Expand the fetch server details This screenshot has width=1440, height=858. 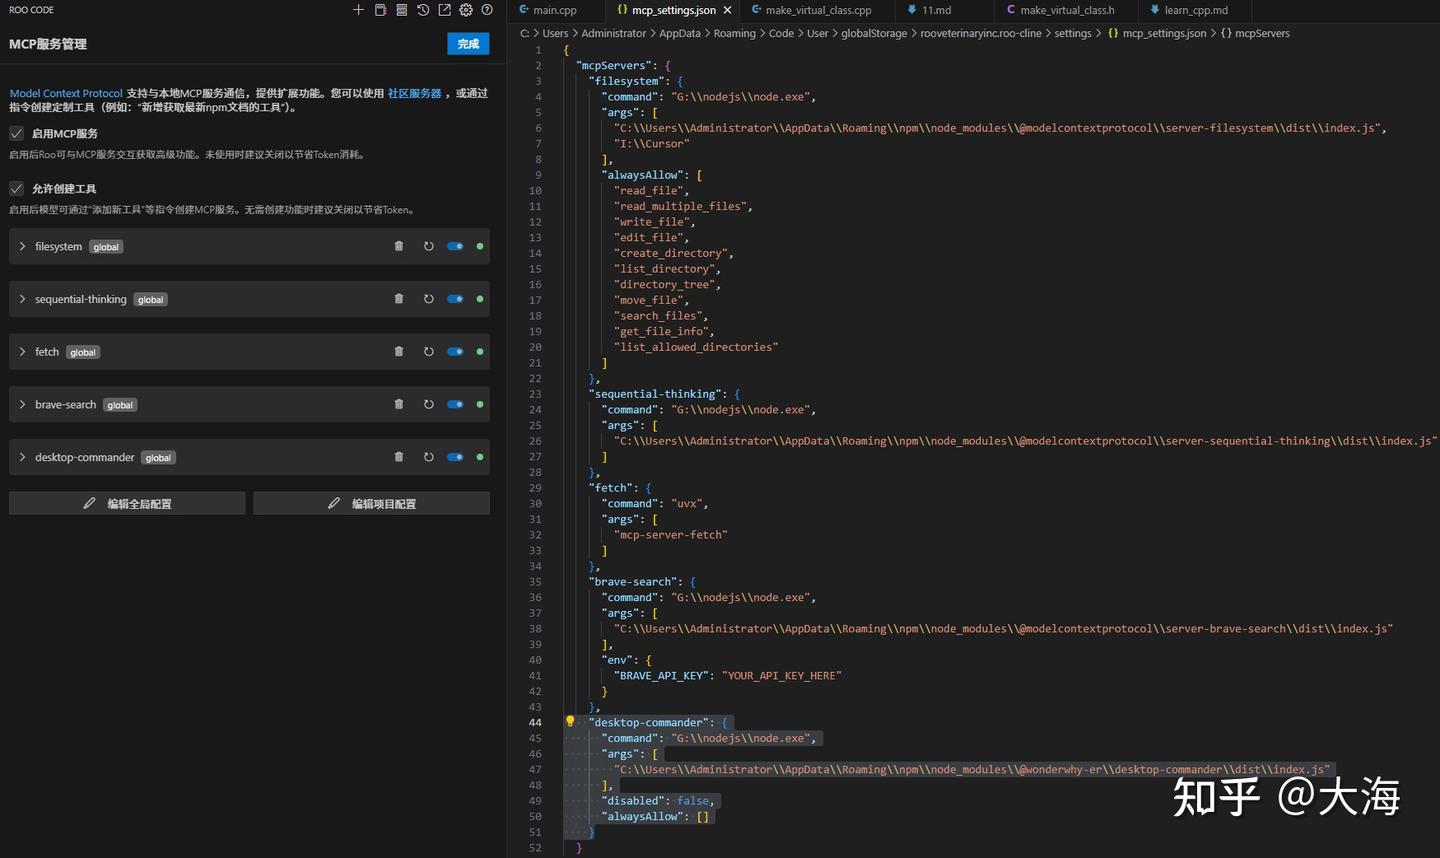point(22,352)
